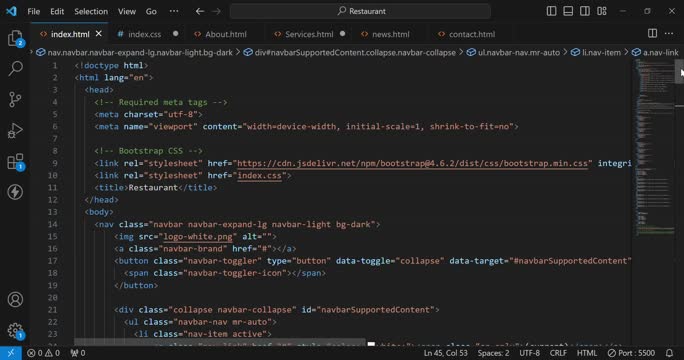
Task: Click the vertical scrollbar thumb
Action: (680, 71)
